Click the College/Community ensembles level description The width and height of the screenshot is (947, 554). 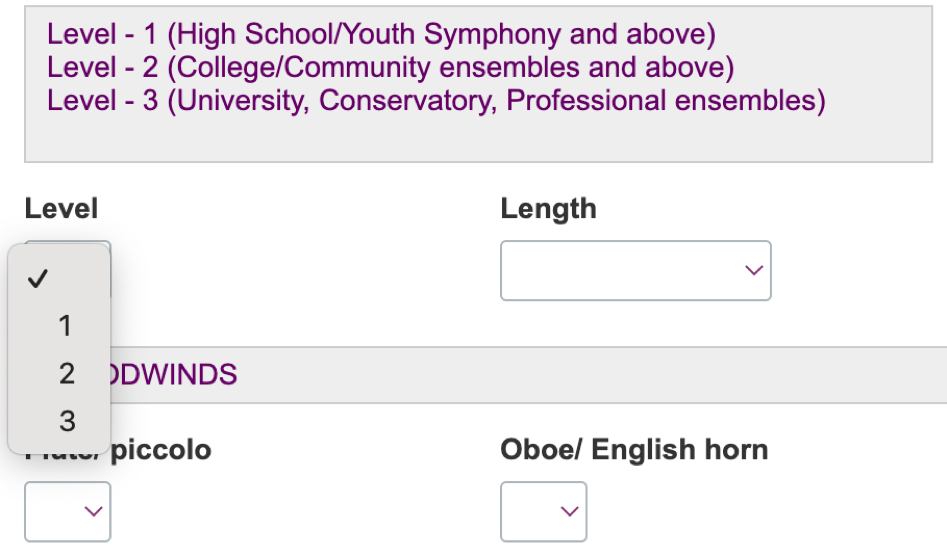pos(390,68)
